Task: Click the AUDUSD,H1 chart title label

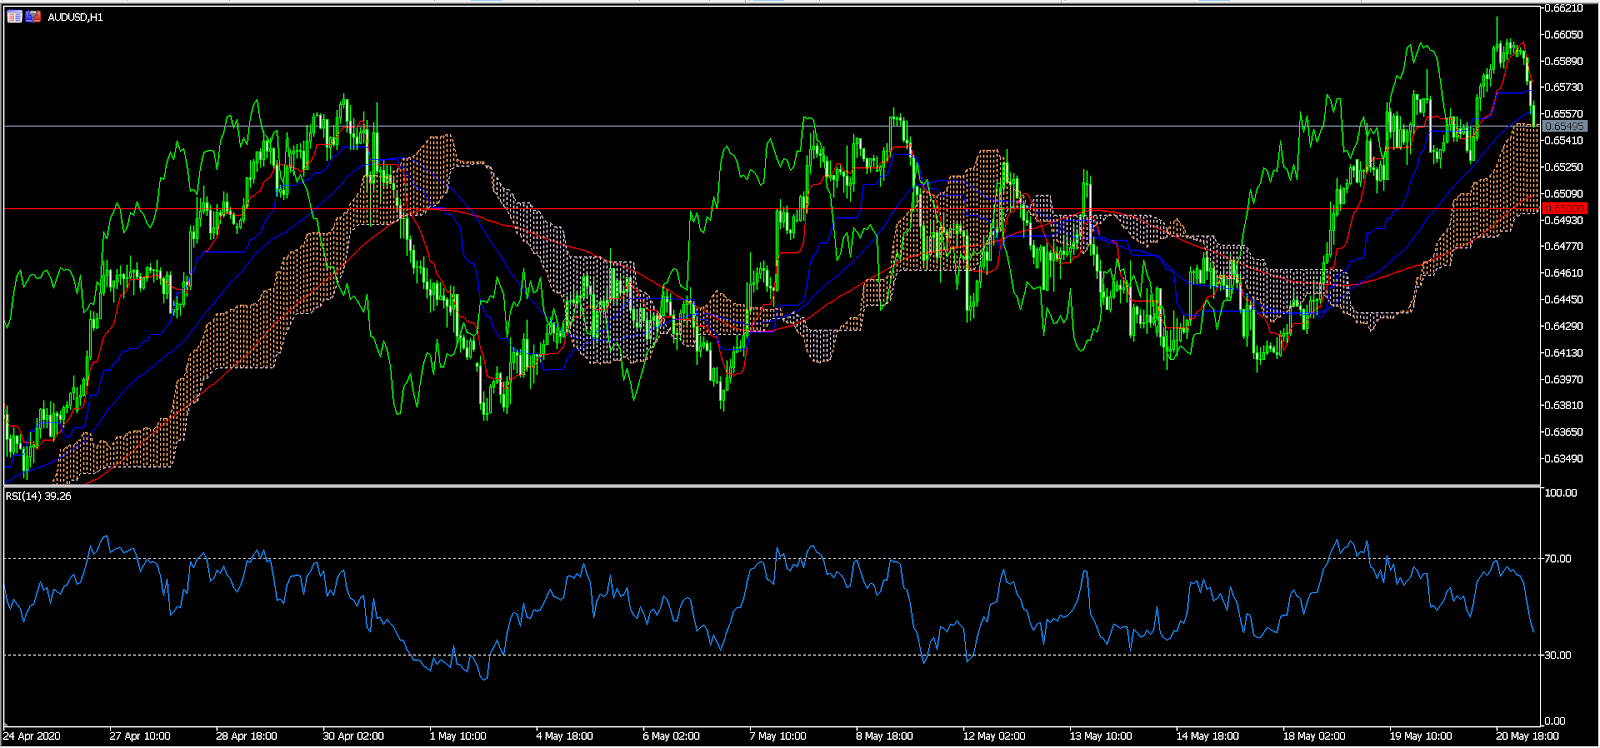Action: tap(75, 17)
